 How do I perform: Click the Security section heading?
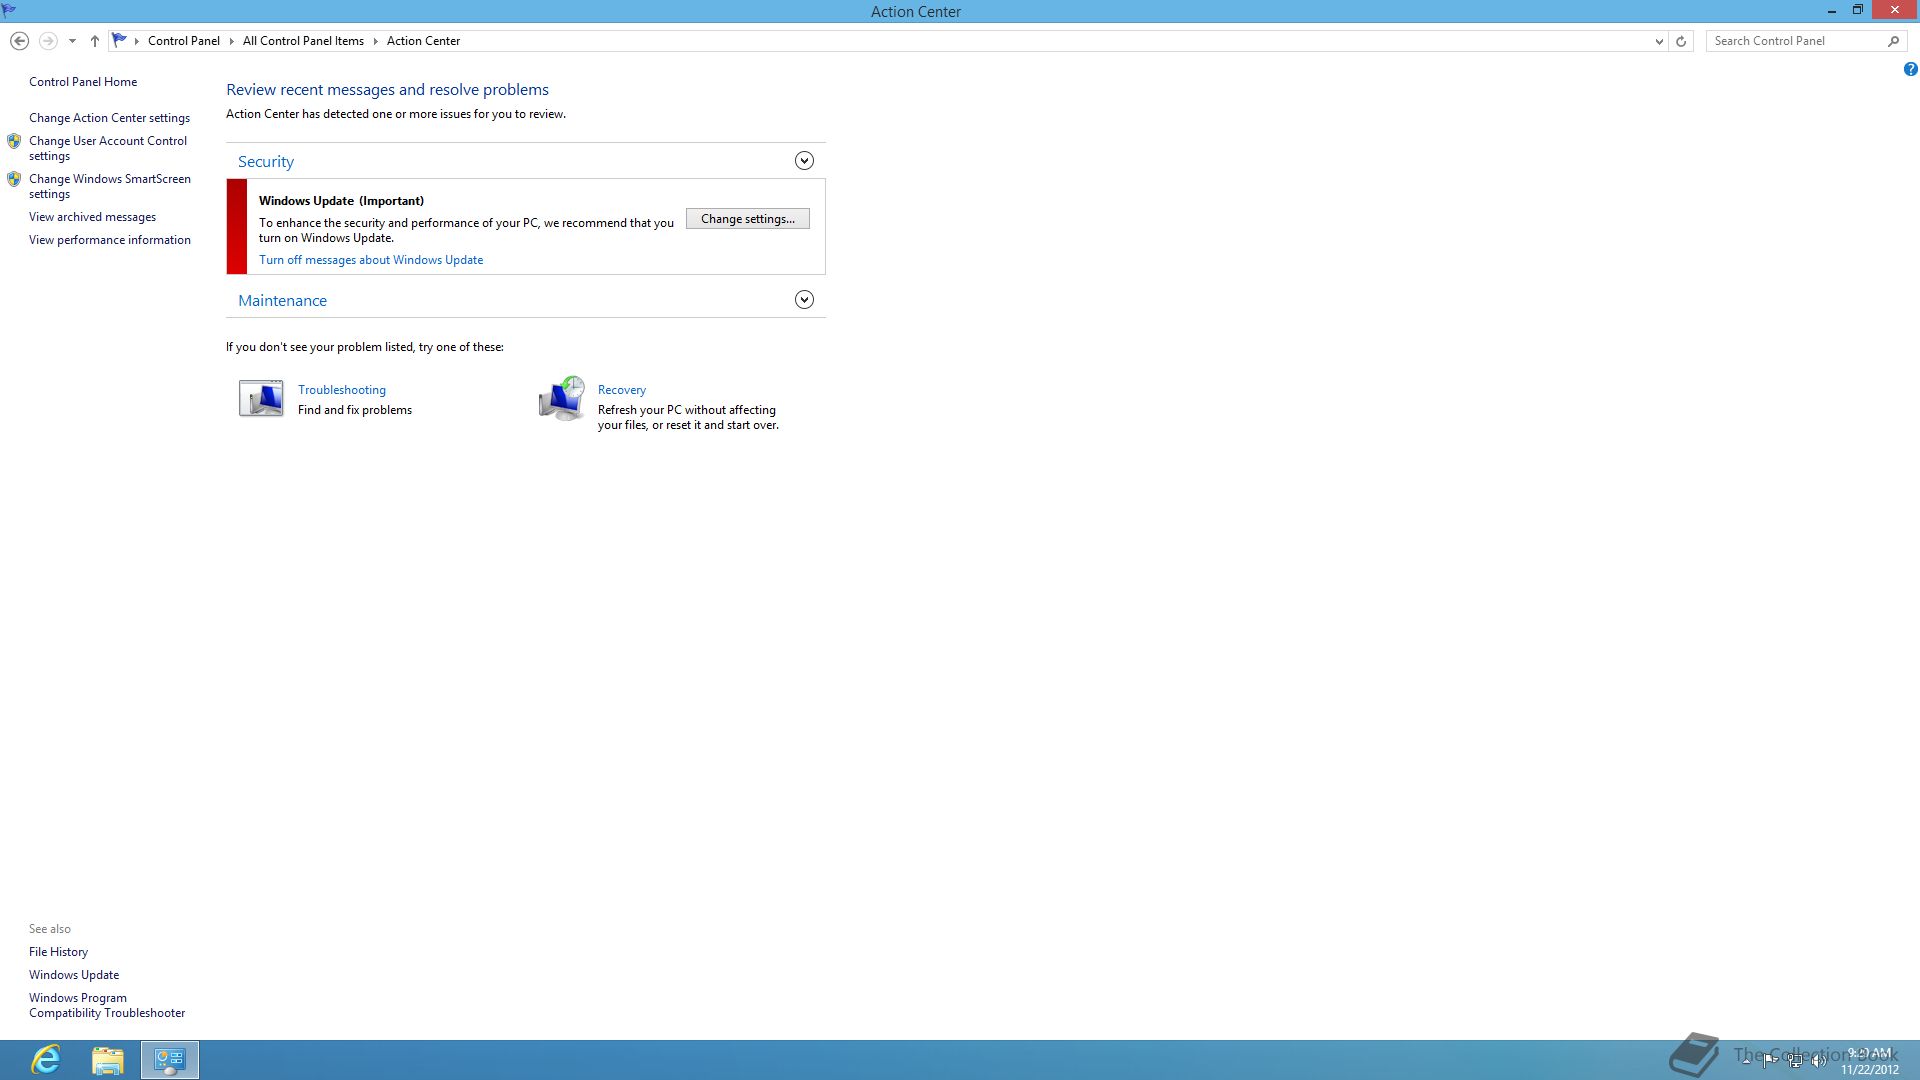[266, 162]
